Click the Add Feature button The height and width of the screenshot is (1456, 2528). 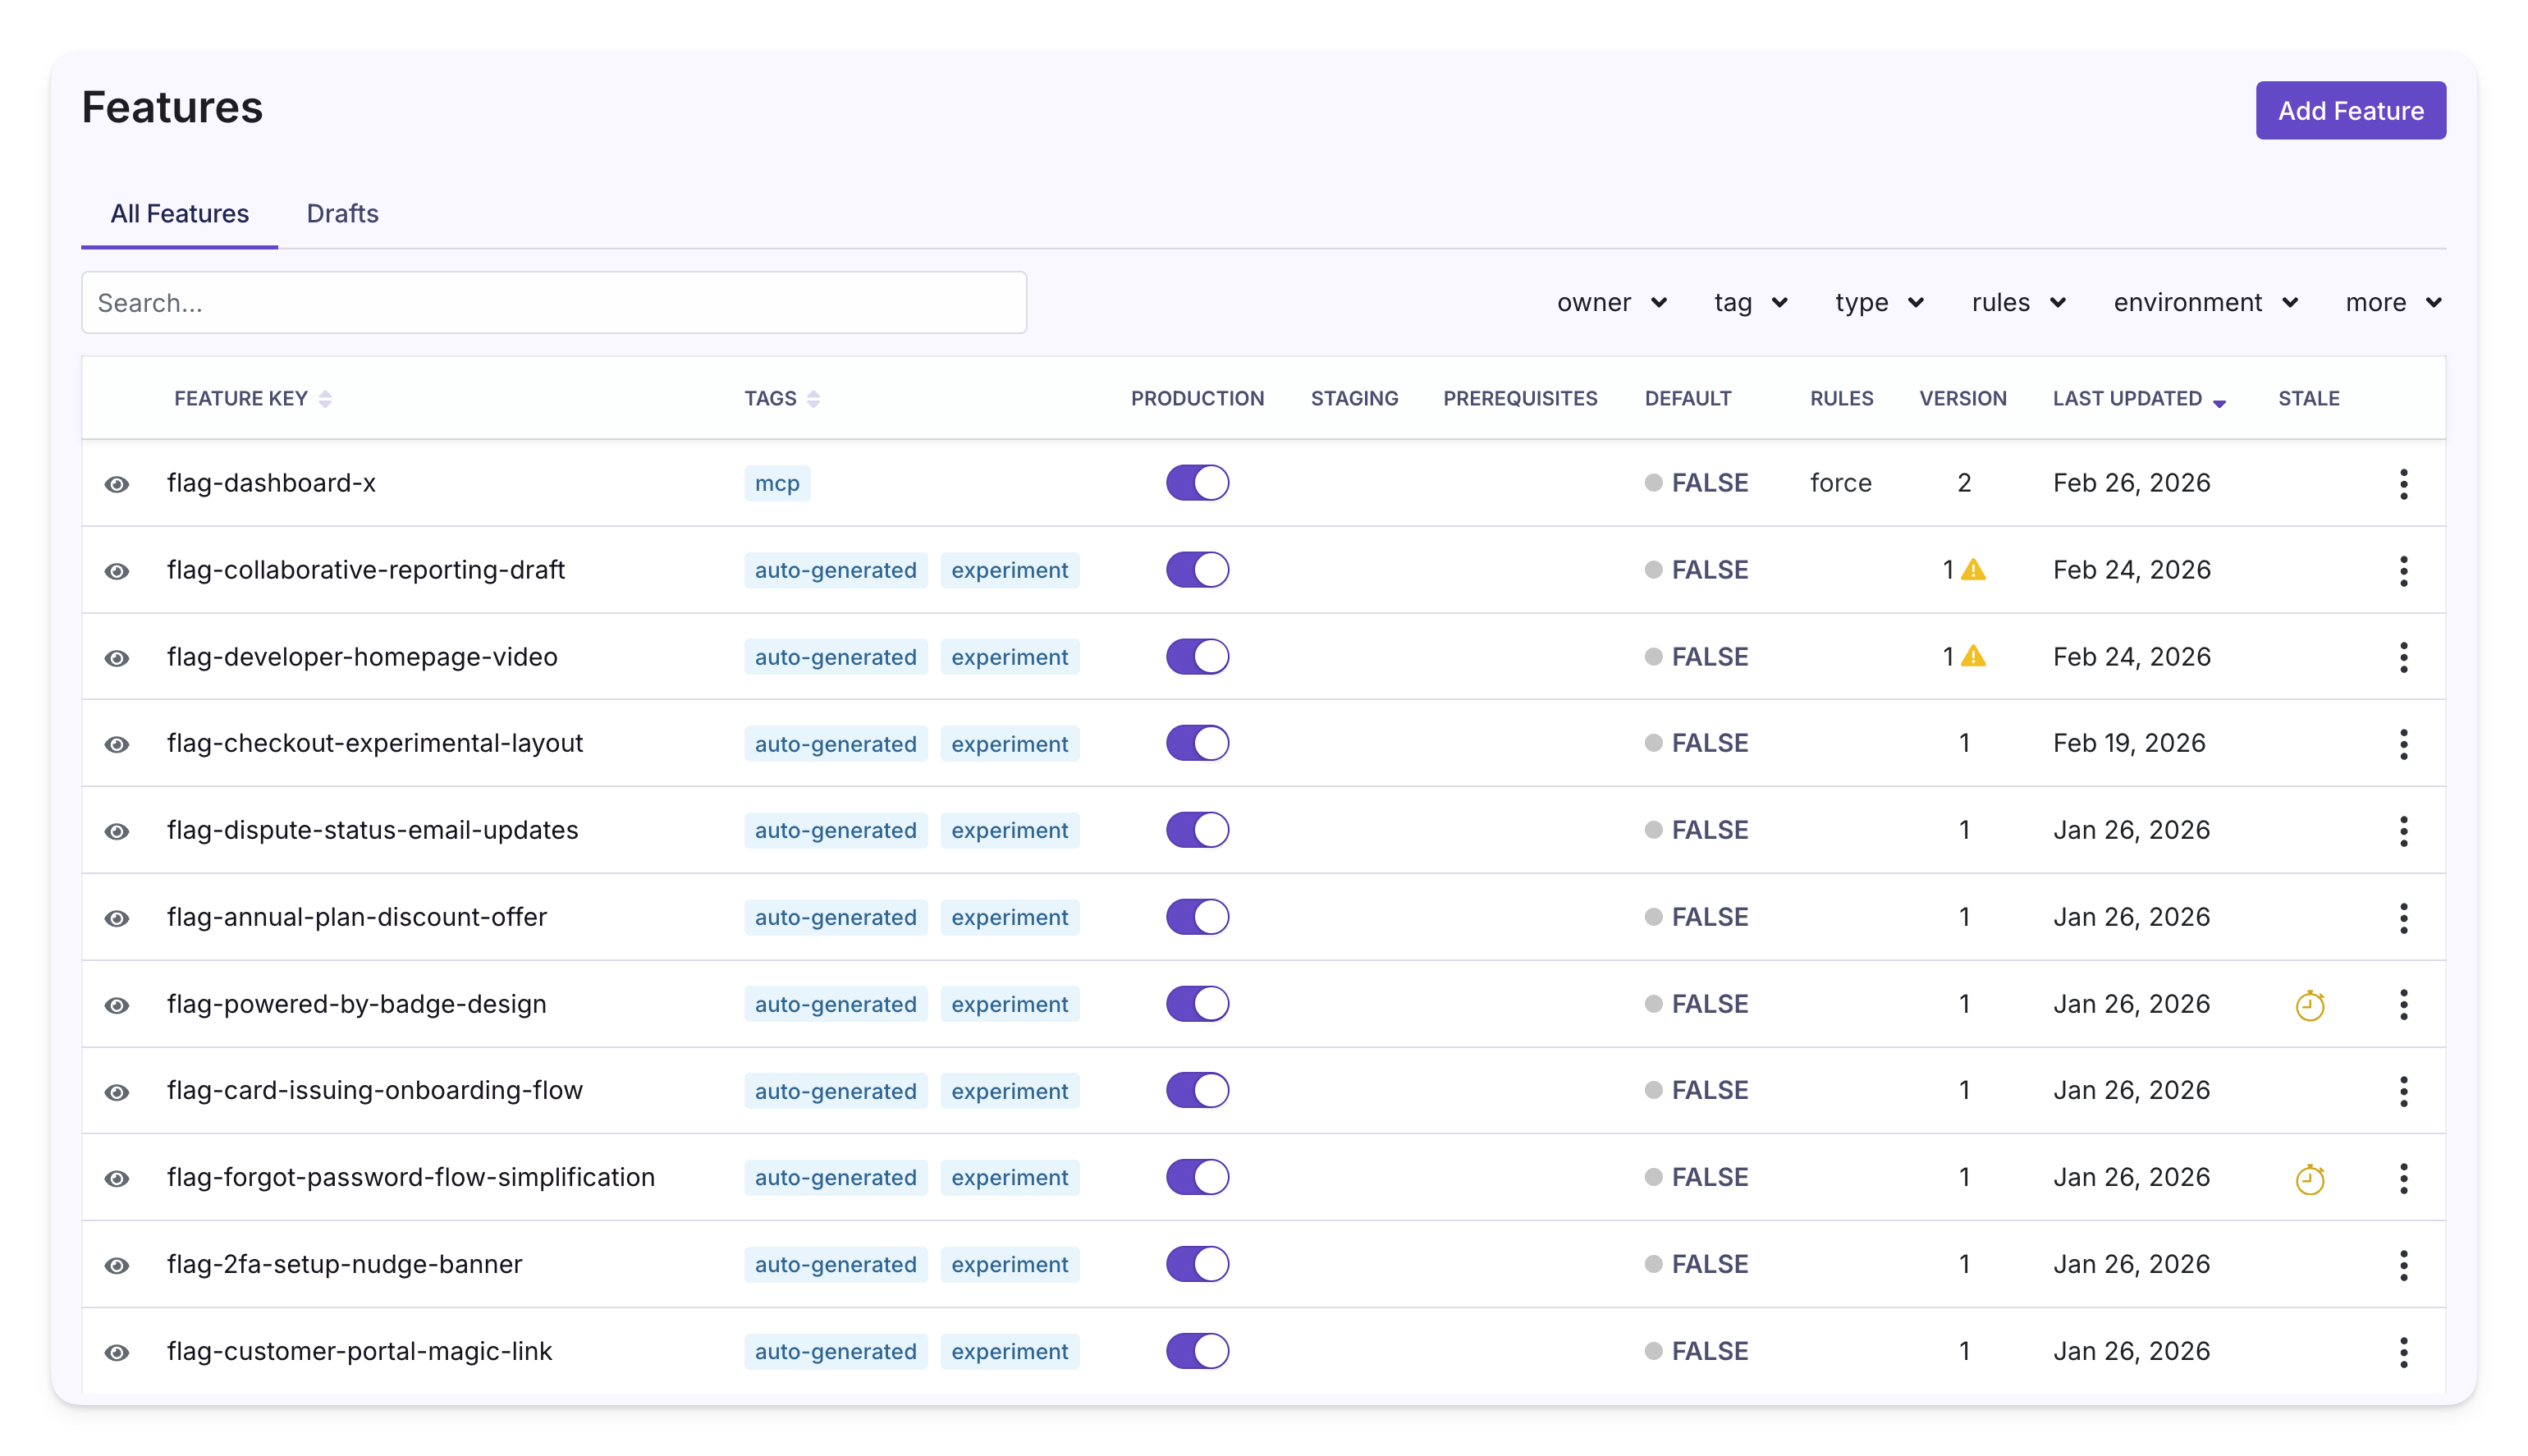click(2350, 110)
